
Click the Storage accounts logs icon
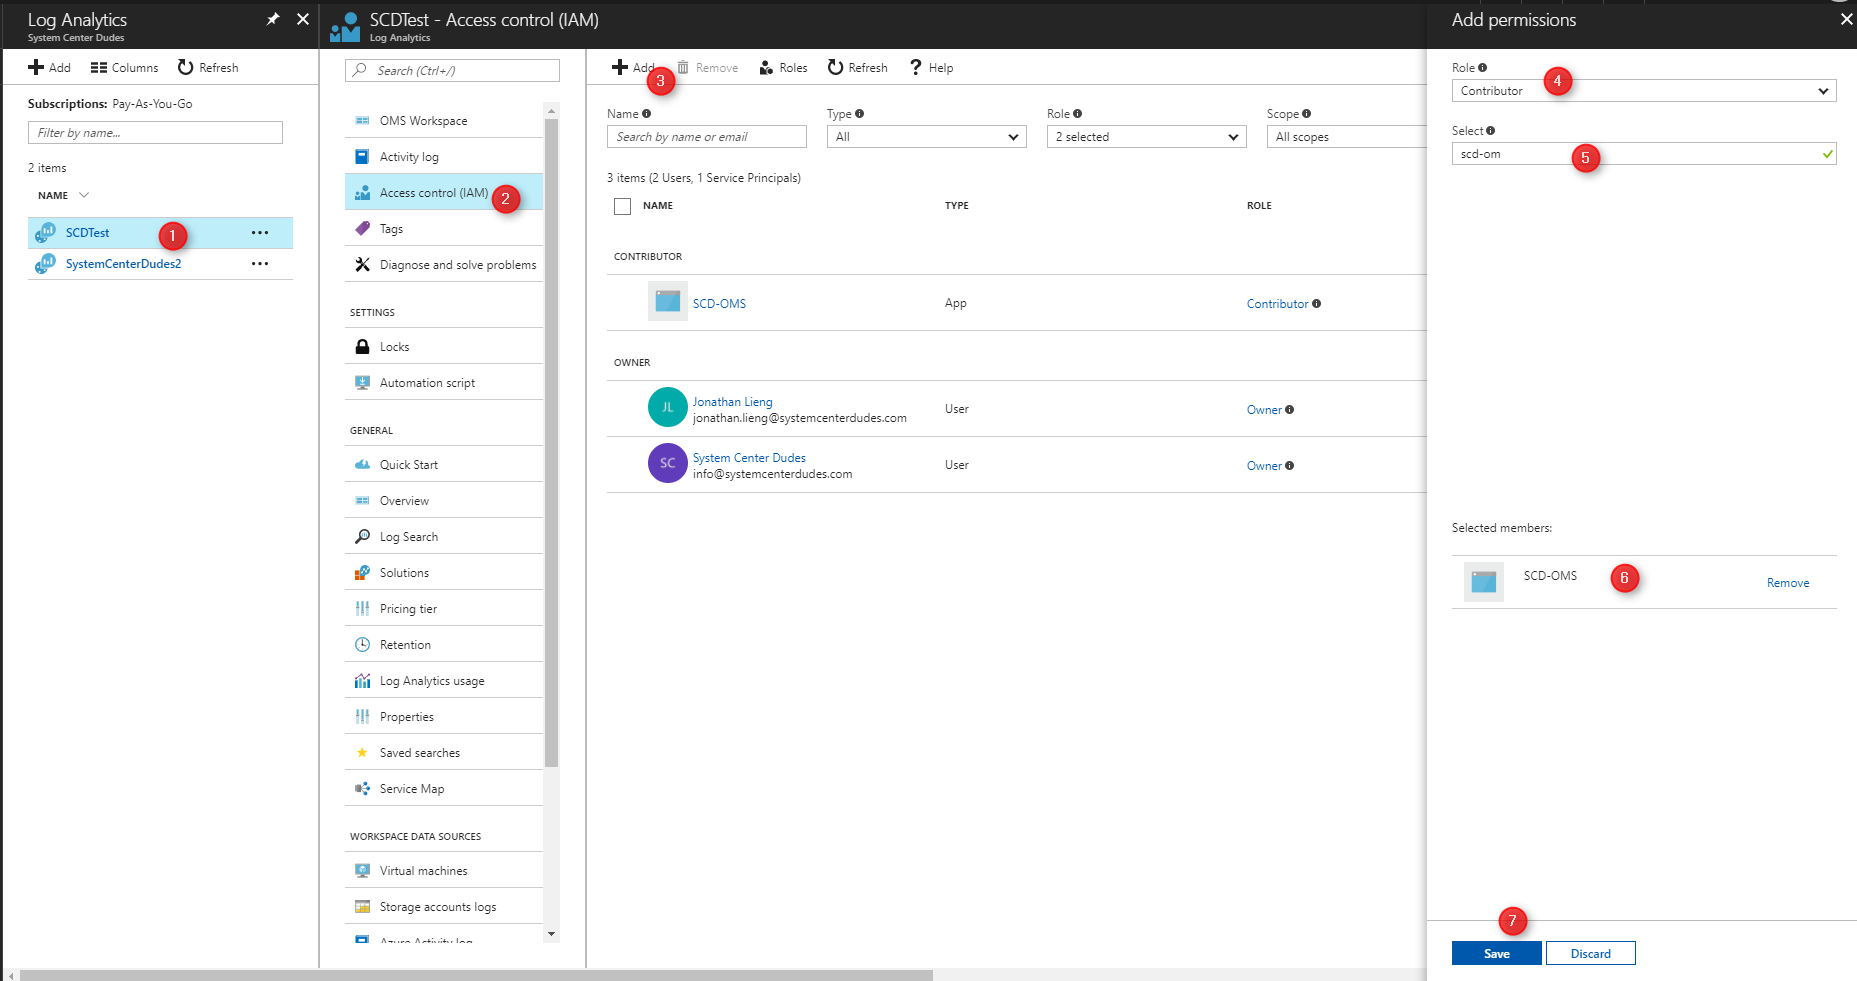click(362, 907)
